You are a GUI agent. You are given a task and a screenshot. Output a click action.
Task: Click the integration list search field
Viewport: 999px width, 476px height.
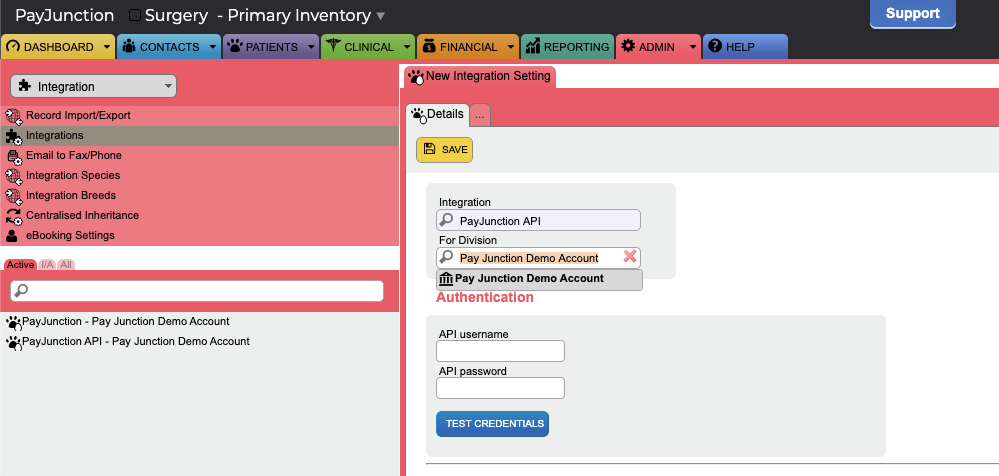197,291
